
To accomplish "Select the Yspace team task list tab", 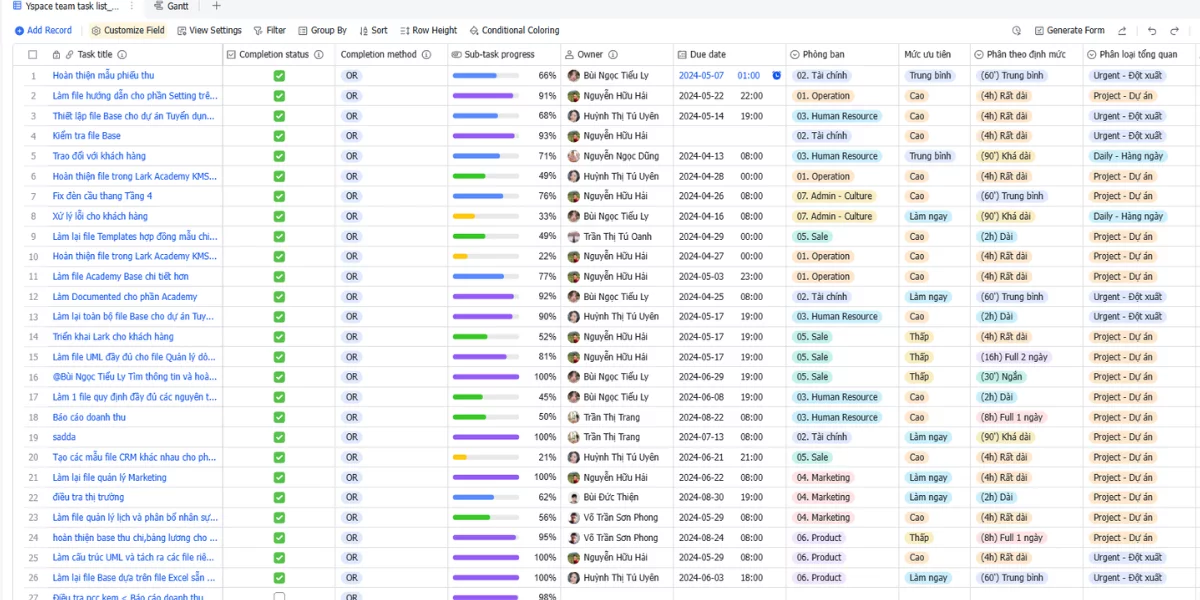I will 65,6.
